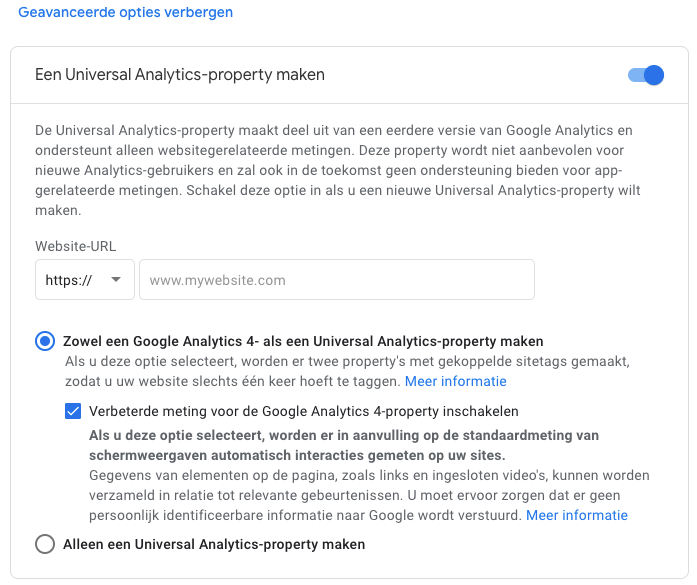Click the 'De Universal Analytics-property maakt deel uit' paragraph

[x=340, y=171]
